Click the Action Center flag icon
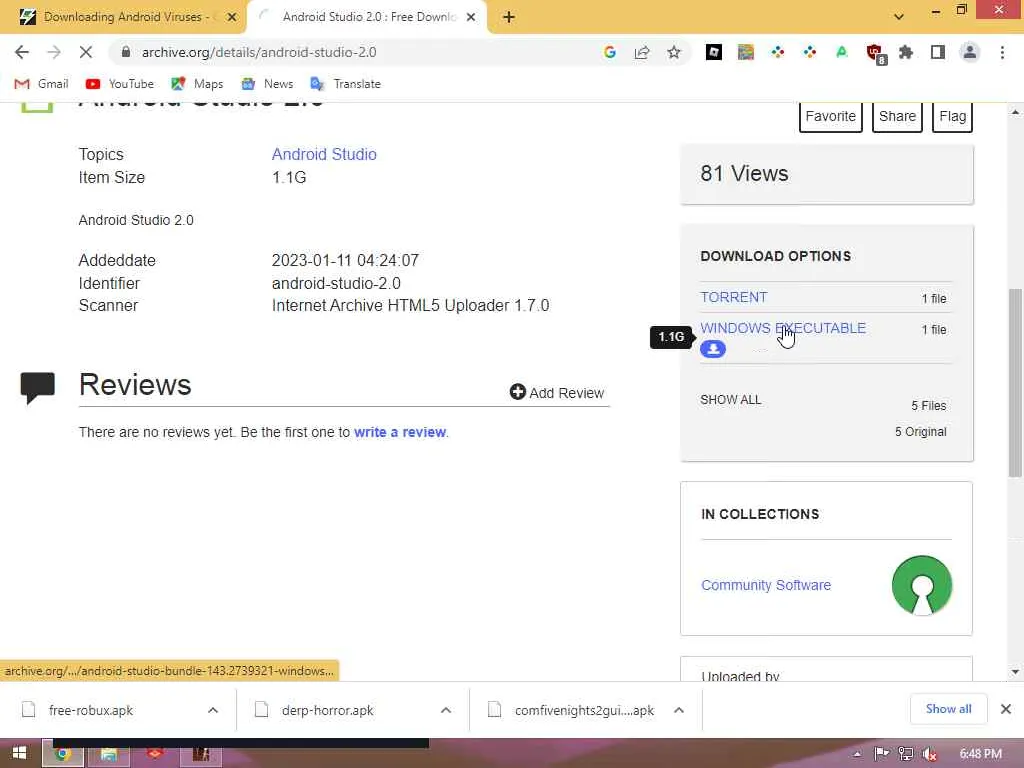Viewport: 1024px width, 768px height. click(882, 754)
